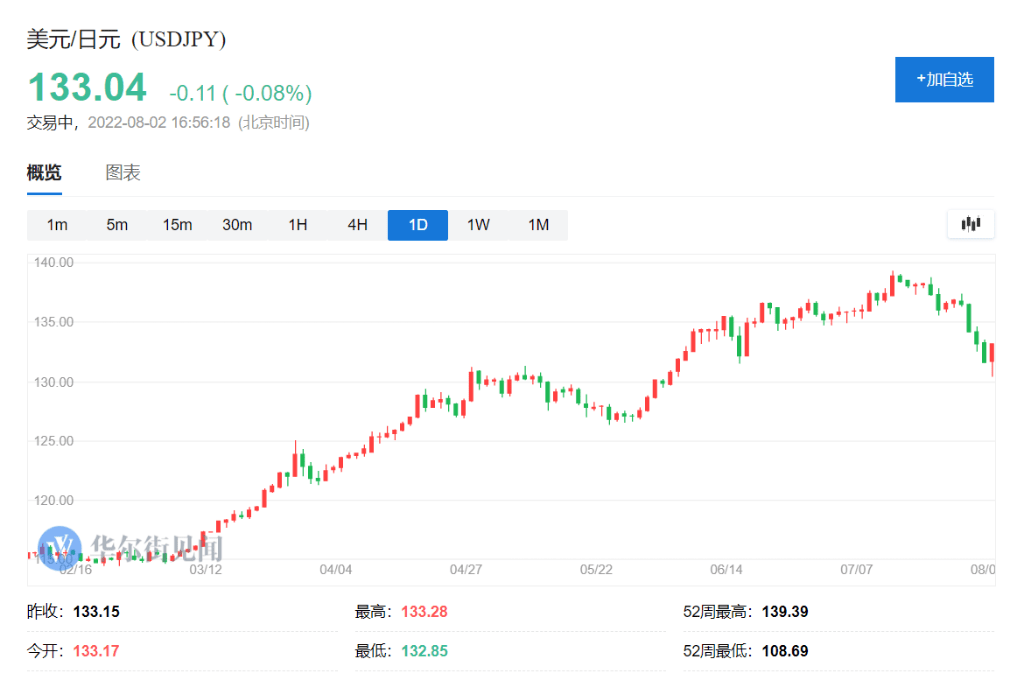Click the candlestick chart type icon
Viewport: 1024px width, 673px height.
[970, 224]
